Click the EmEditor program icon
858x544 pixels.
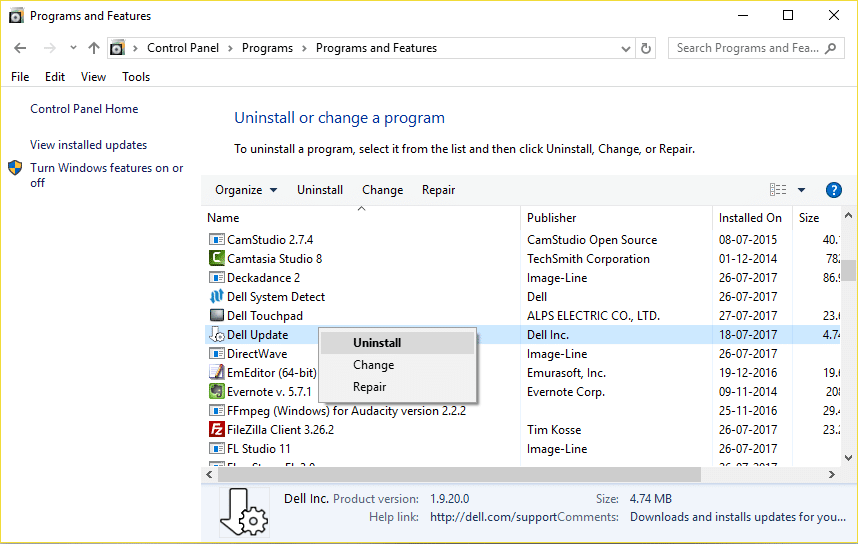[217, 373]
